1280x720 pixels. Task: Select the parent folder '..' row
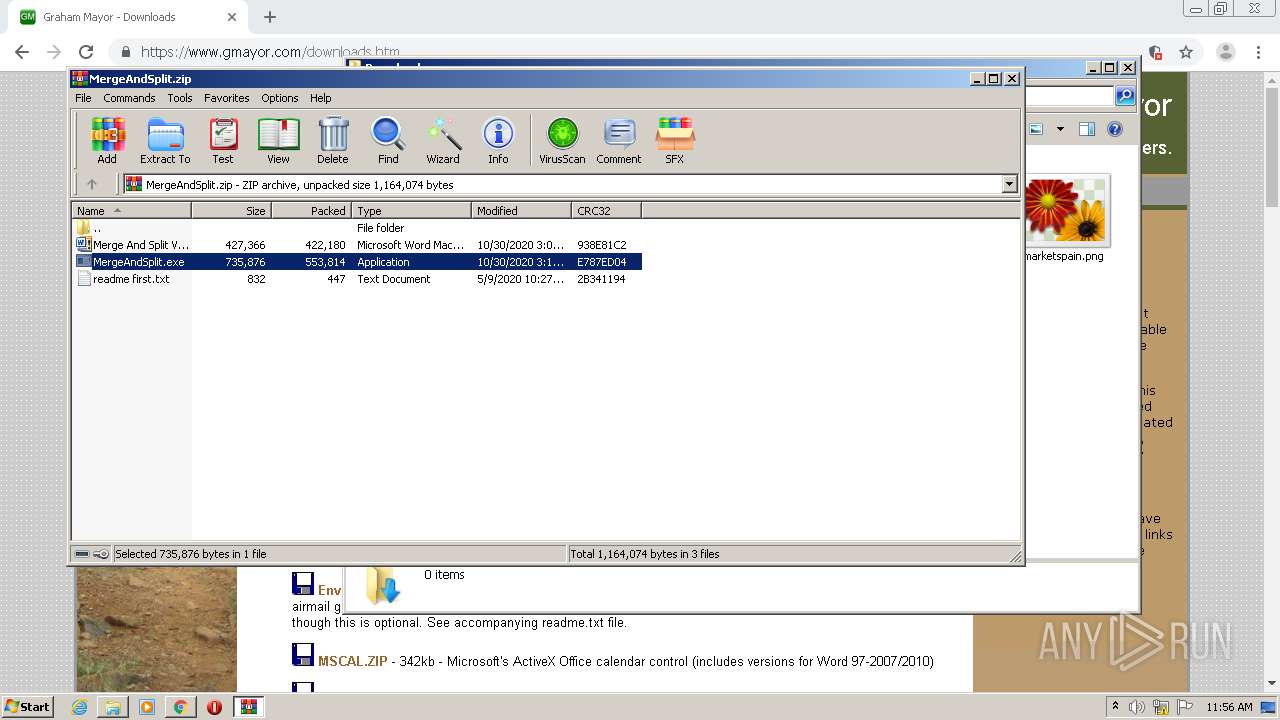(x=357, y=228)
